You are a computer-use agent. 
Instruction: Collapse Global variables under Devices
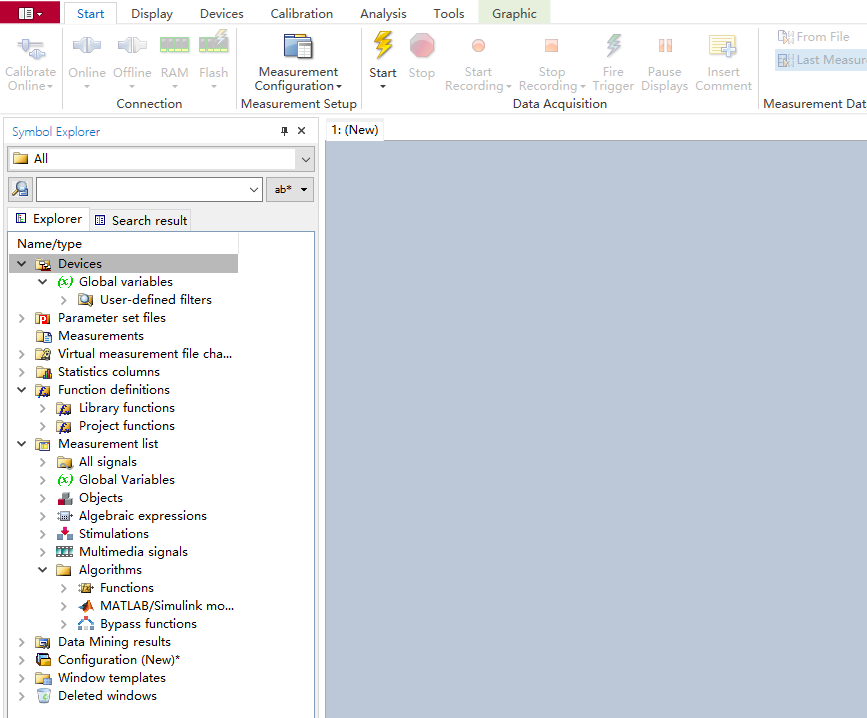[43, 282]
